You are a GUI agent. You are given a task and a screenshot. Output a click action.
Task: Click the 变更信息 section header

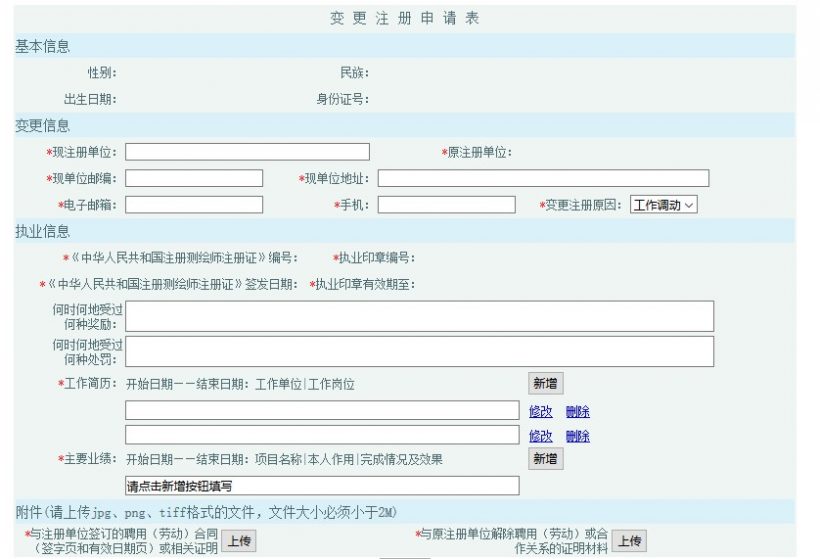pyautogui.click(x=42, y=126)
